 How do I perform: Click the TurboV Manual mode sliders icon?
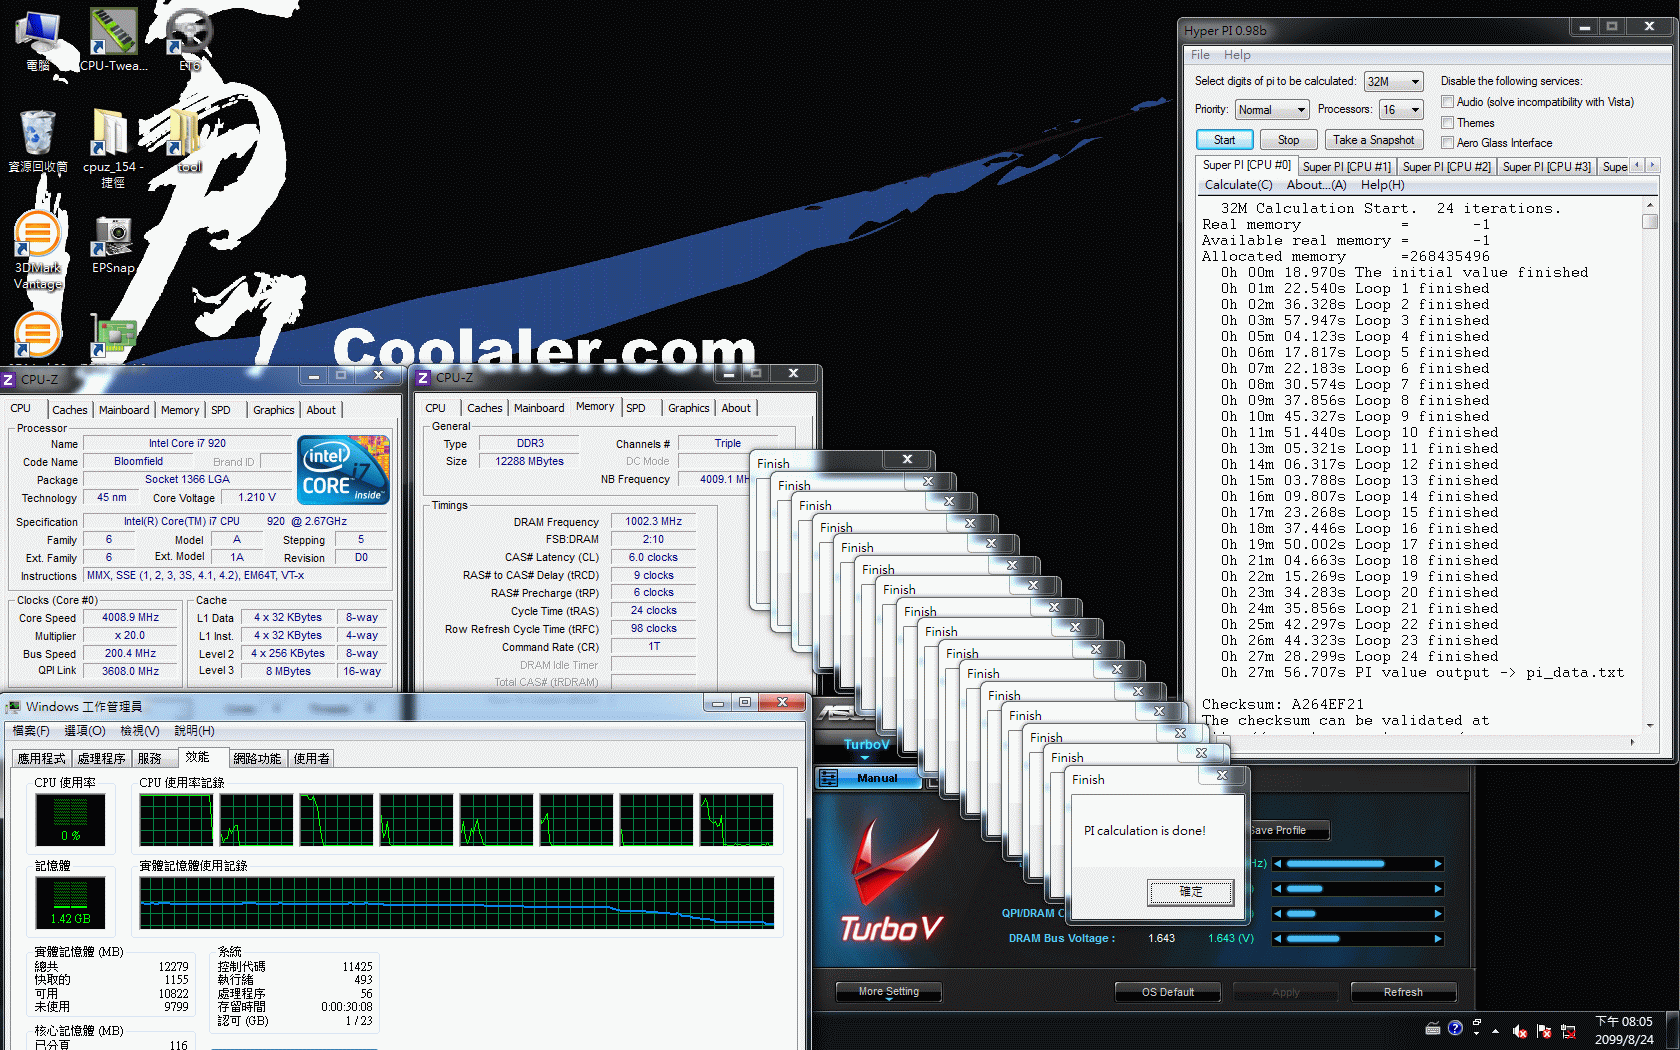[828, 778]
